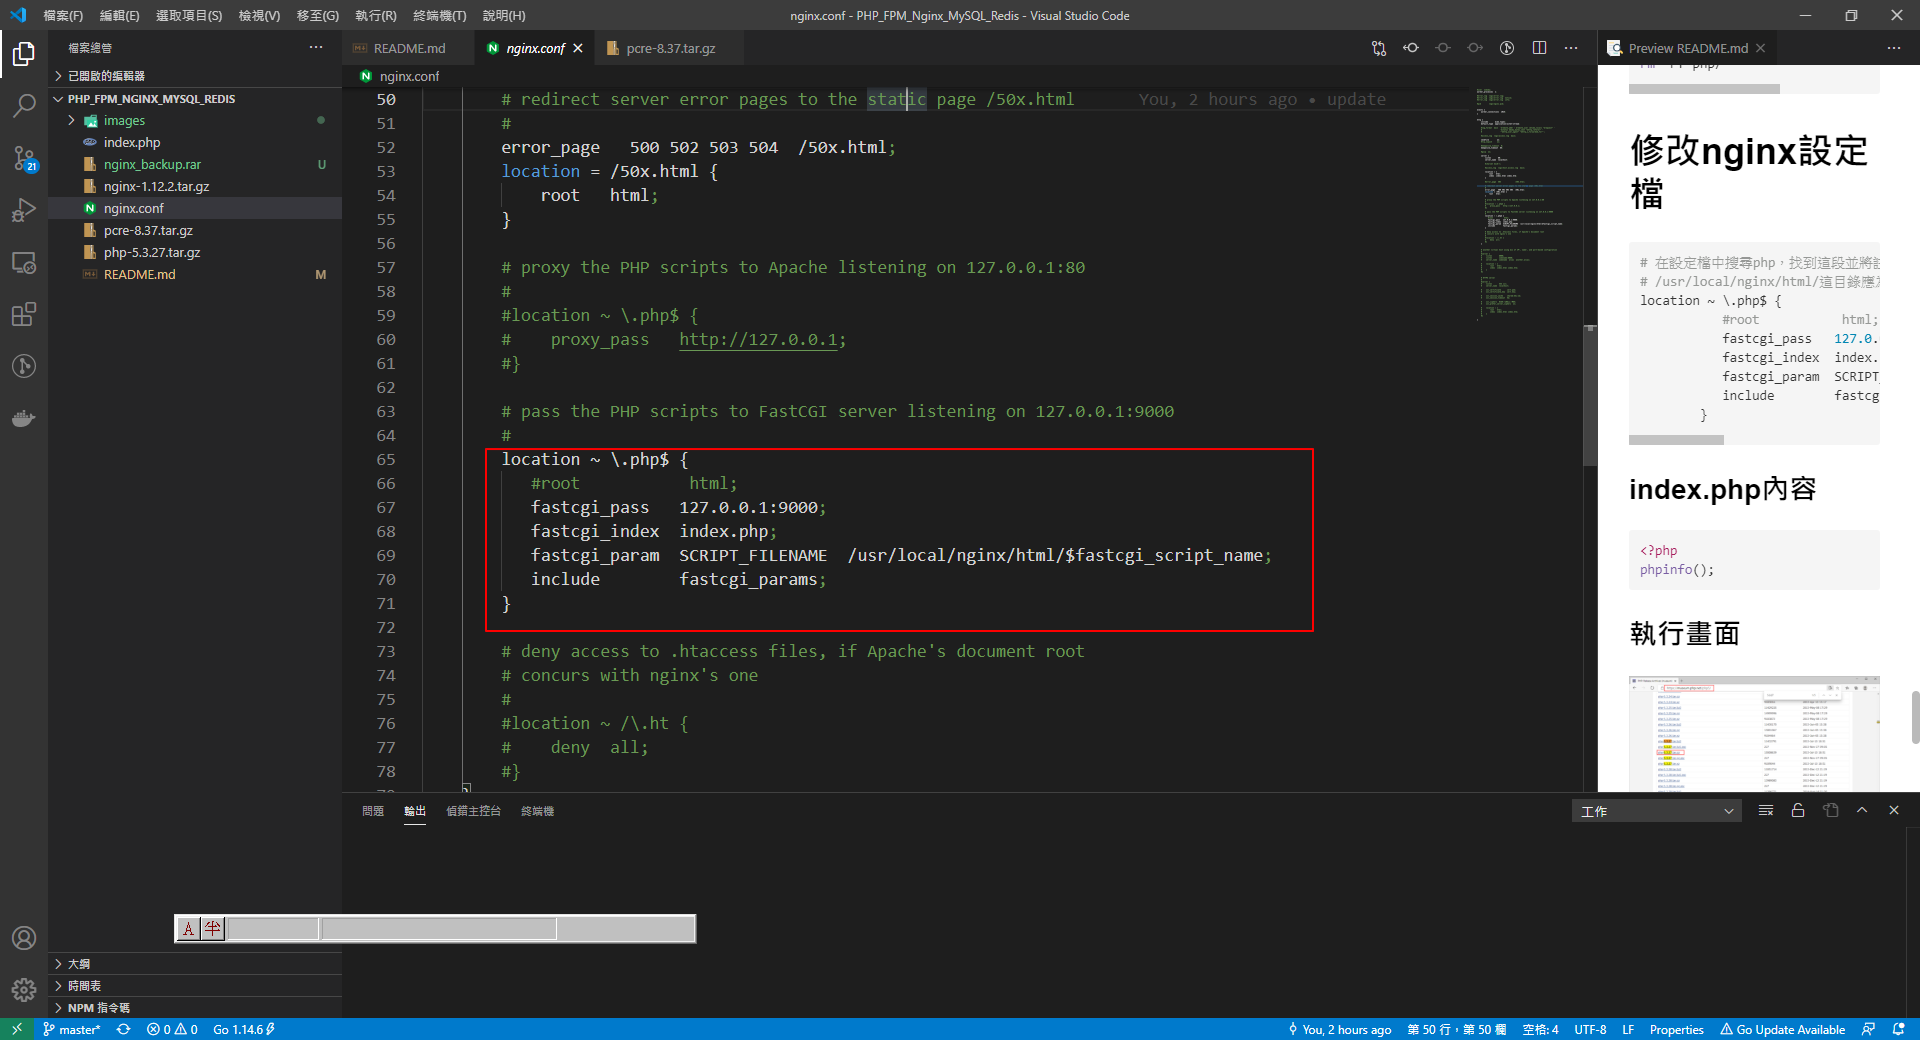This screenshot has height=1040, width=1920.
Task: Click the compare changes editor icon
Action: (1379, 48)
